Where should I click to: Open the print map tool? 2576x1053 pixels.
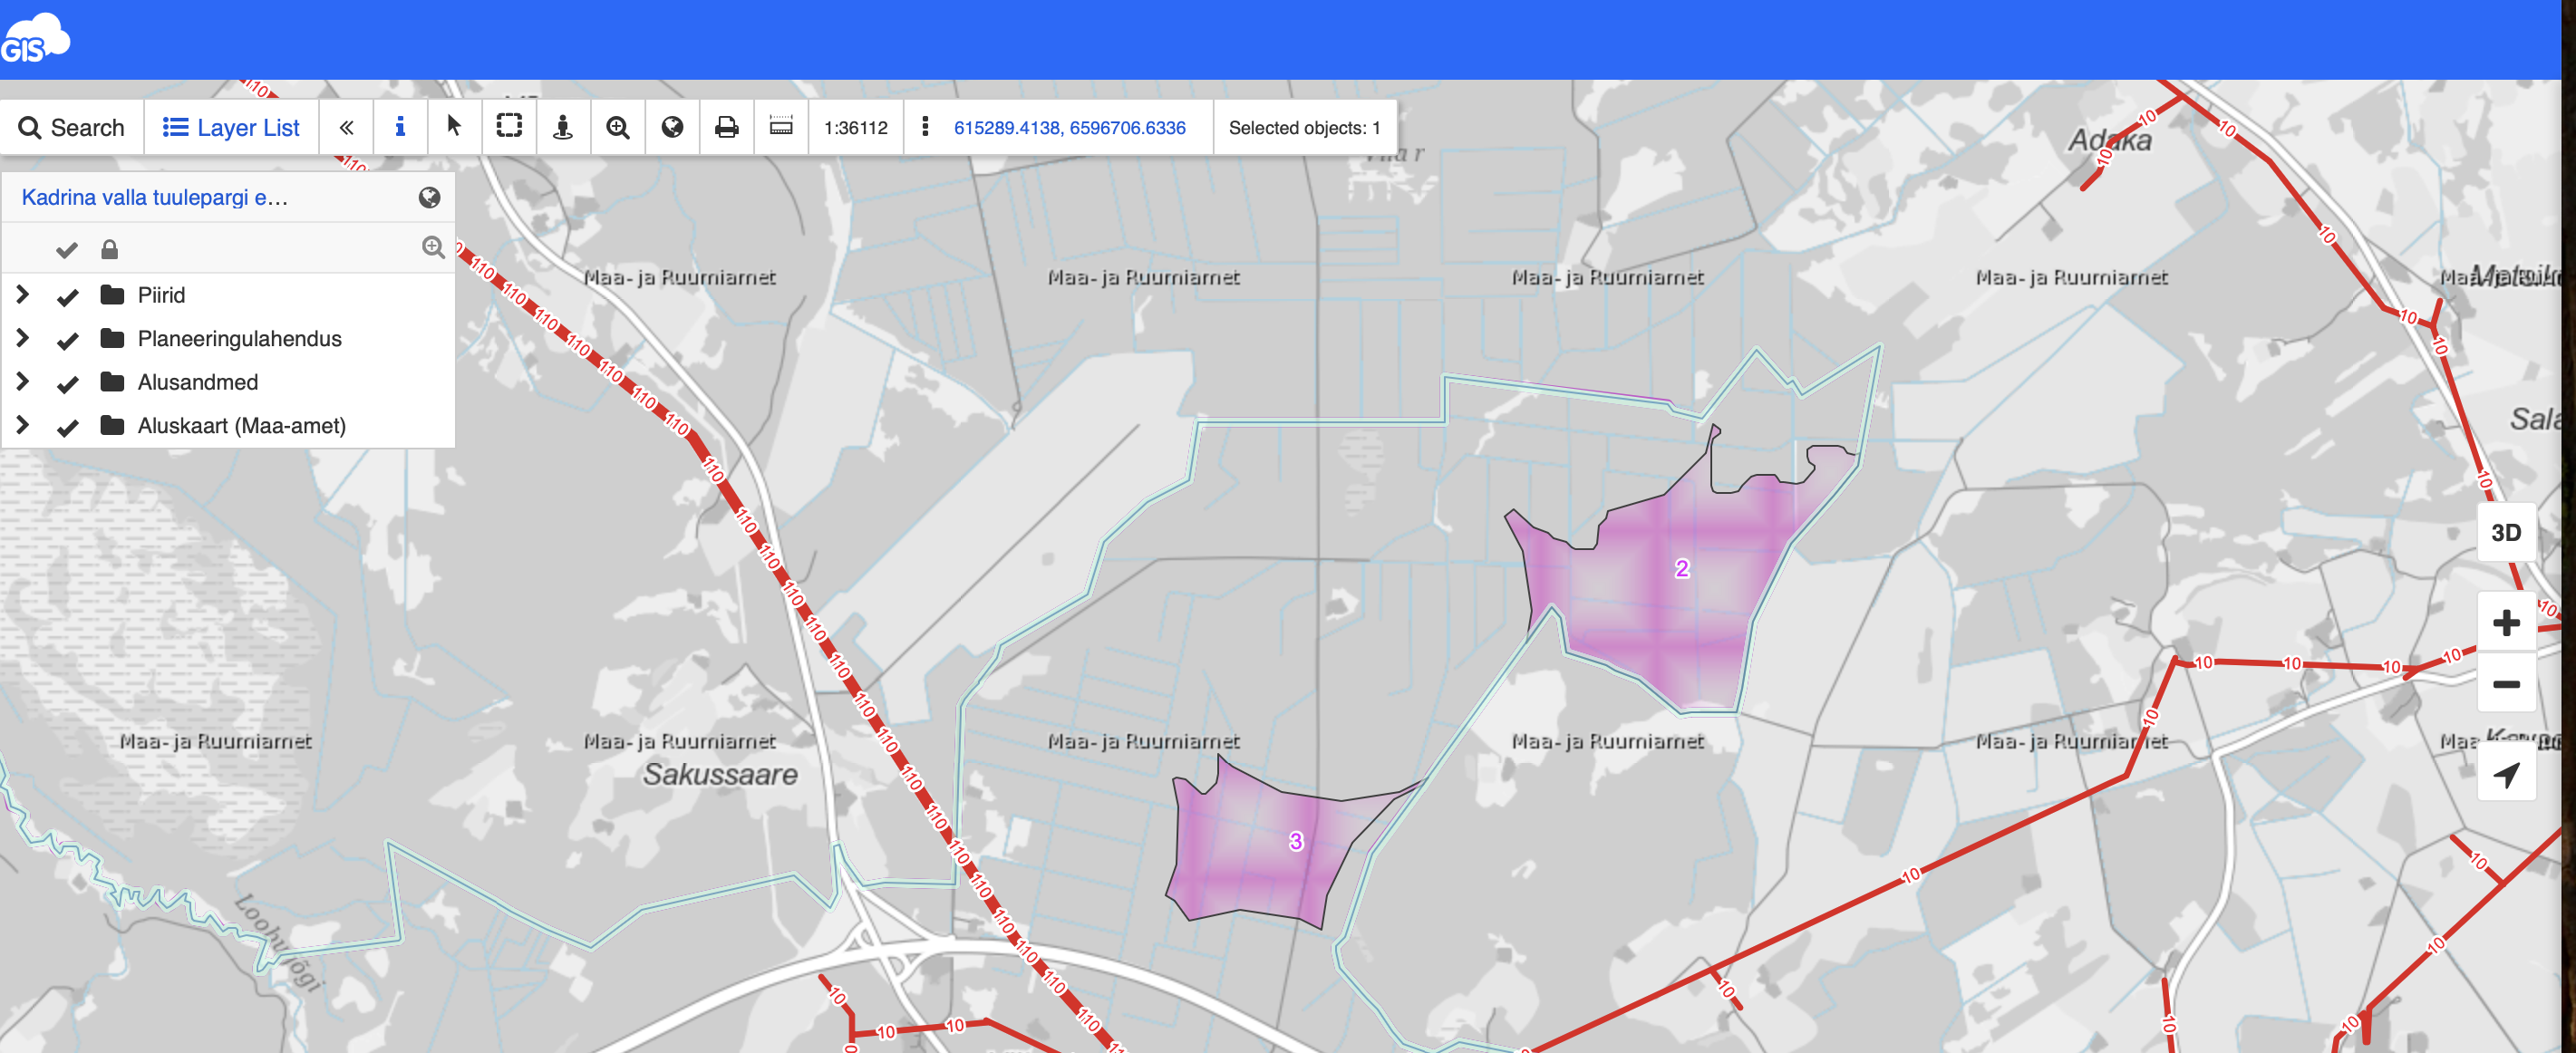tap(727, 127)
